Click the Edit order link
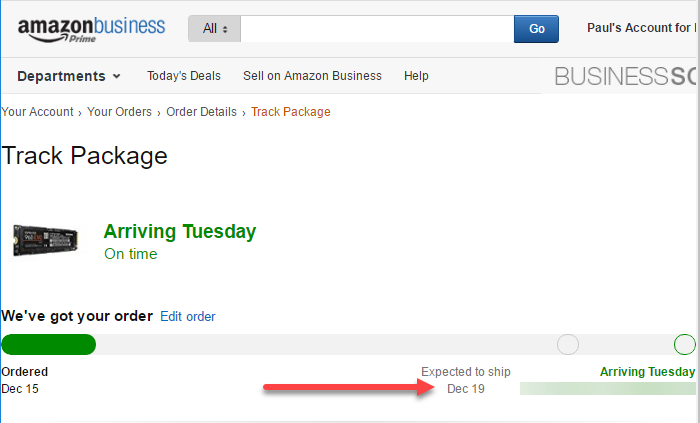The height and width of the screenshot is (423, 700). 188,316
